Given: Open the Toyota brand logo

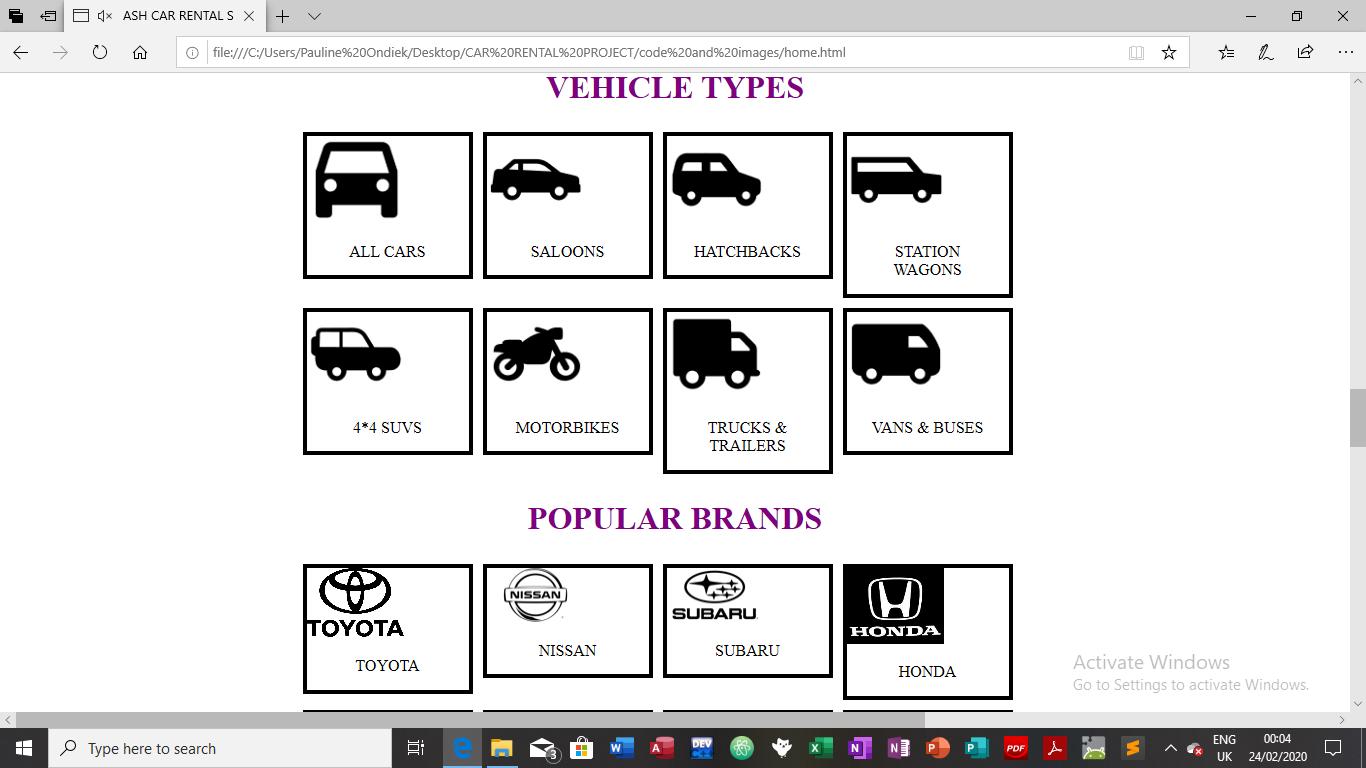Looking at the screenshot, I should point(356,603).
